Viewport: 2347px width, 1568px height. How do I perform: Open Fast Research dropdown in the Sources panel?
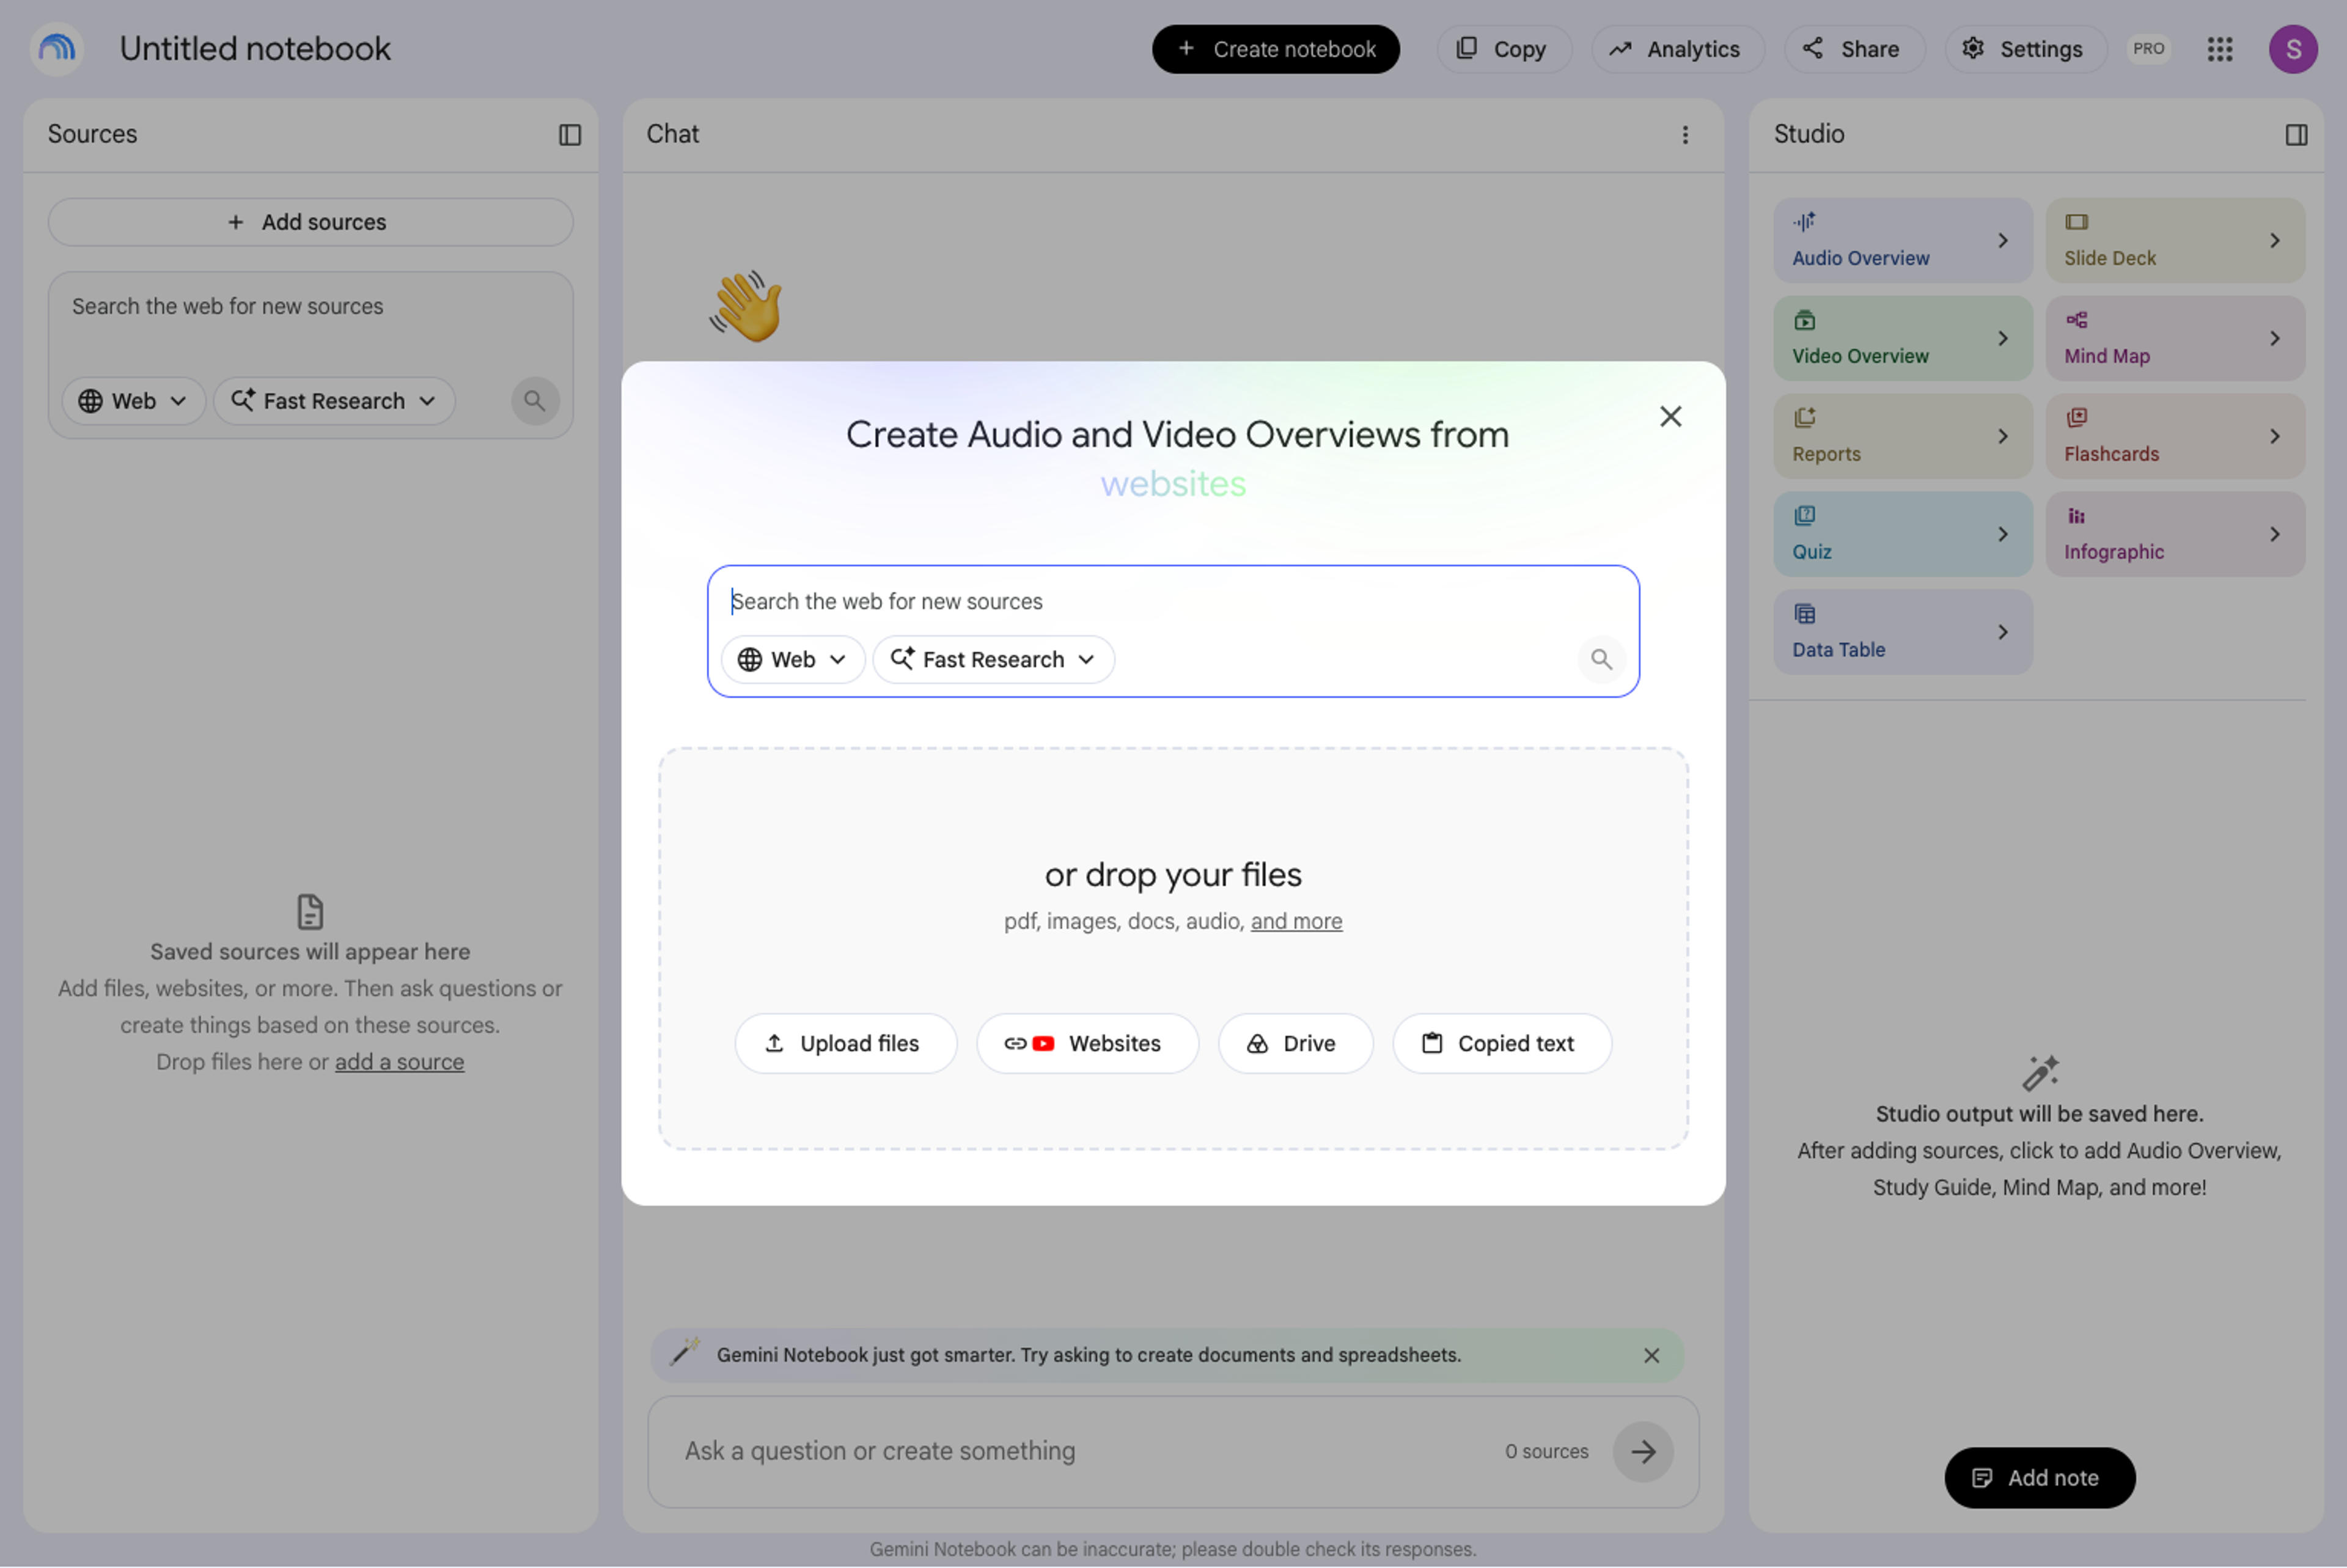pos(334,401)
